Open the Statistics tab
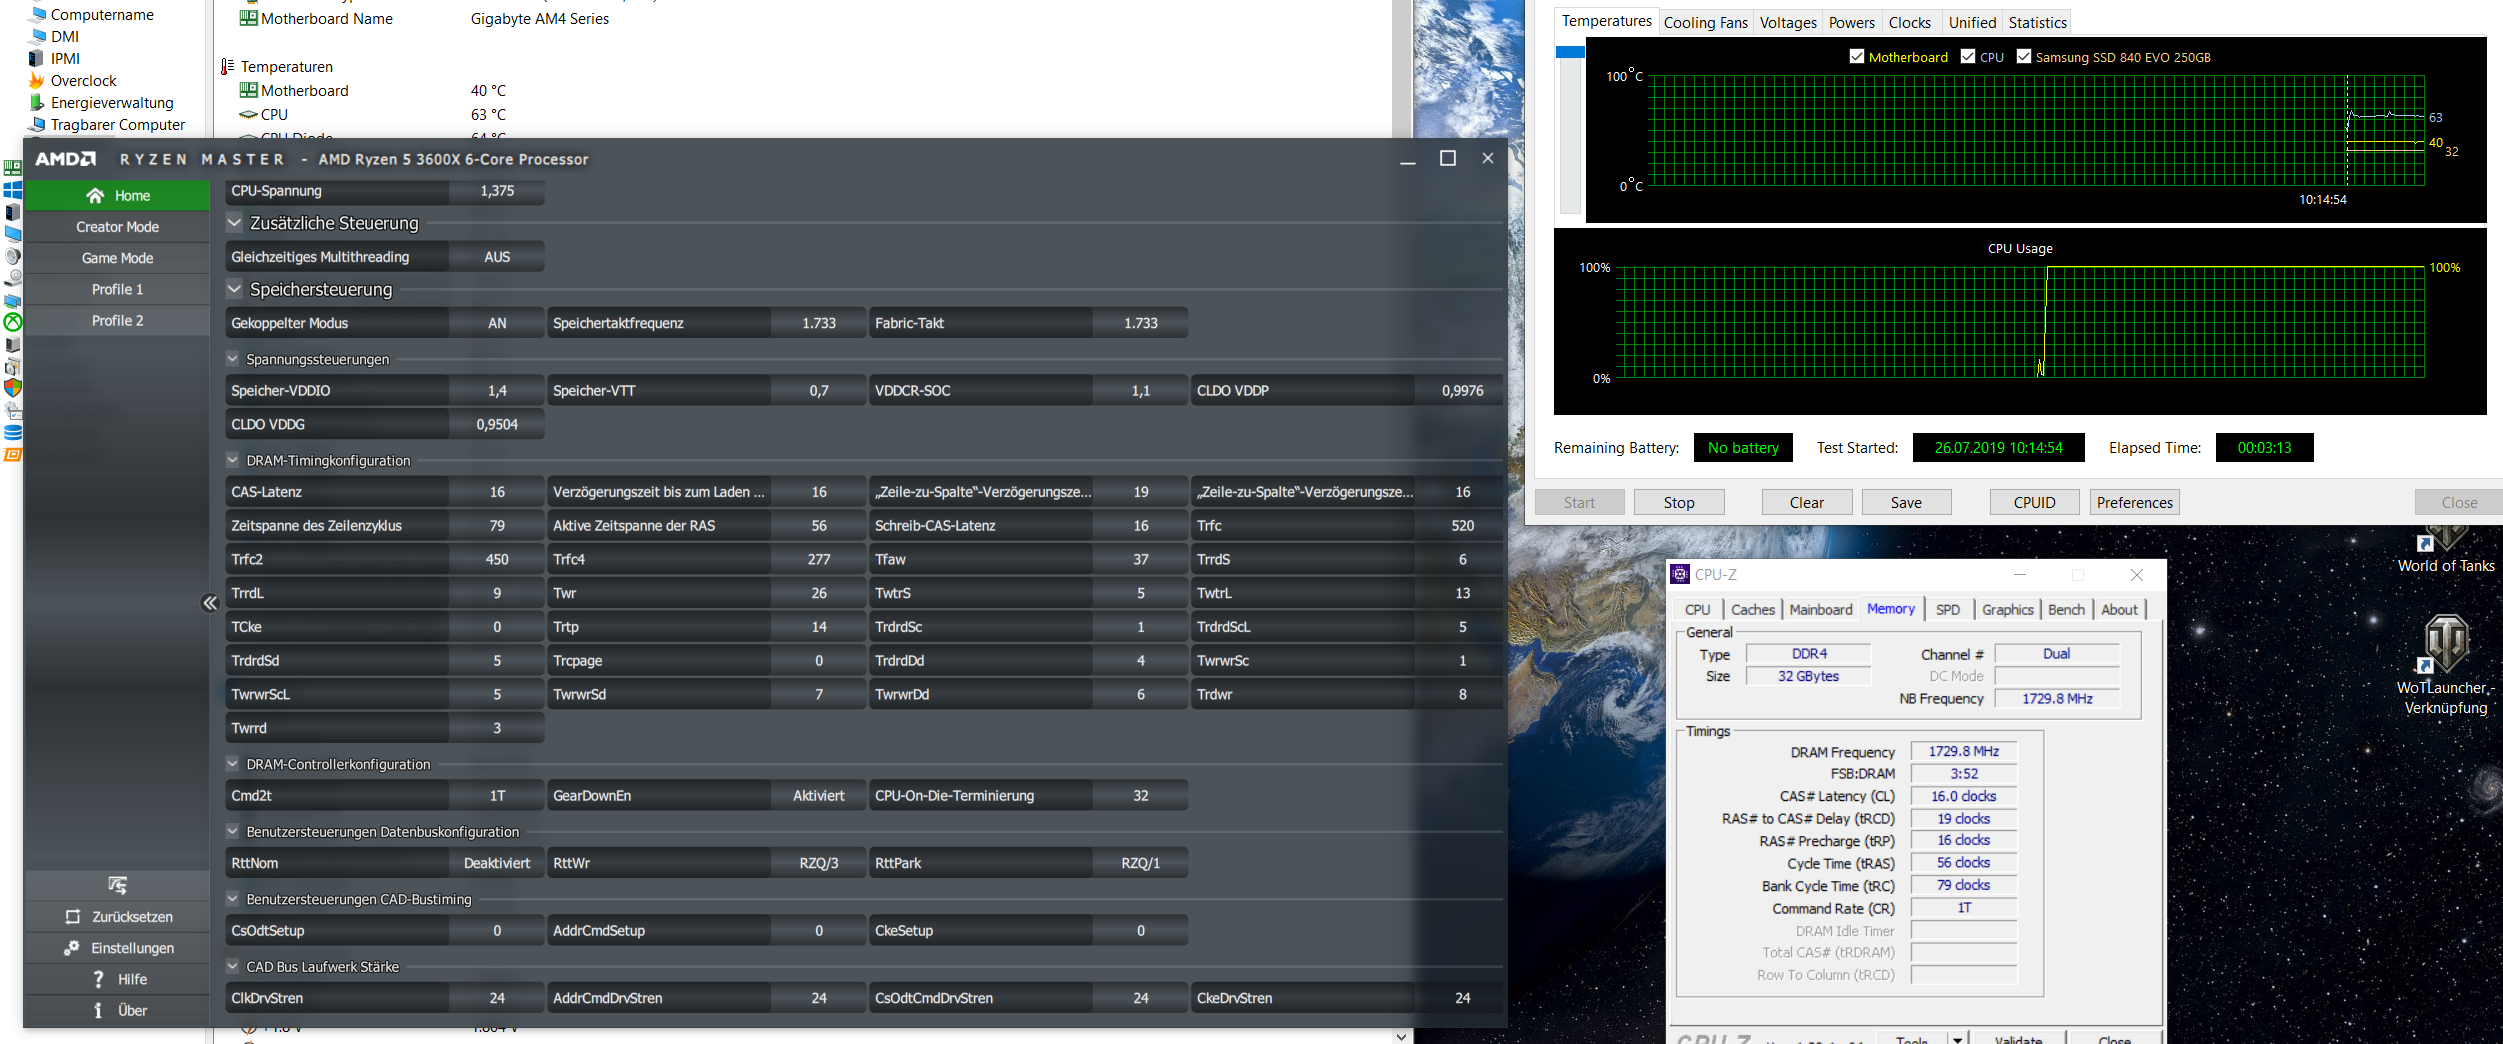 point(2037,22)
